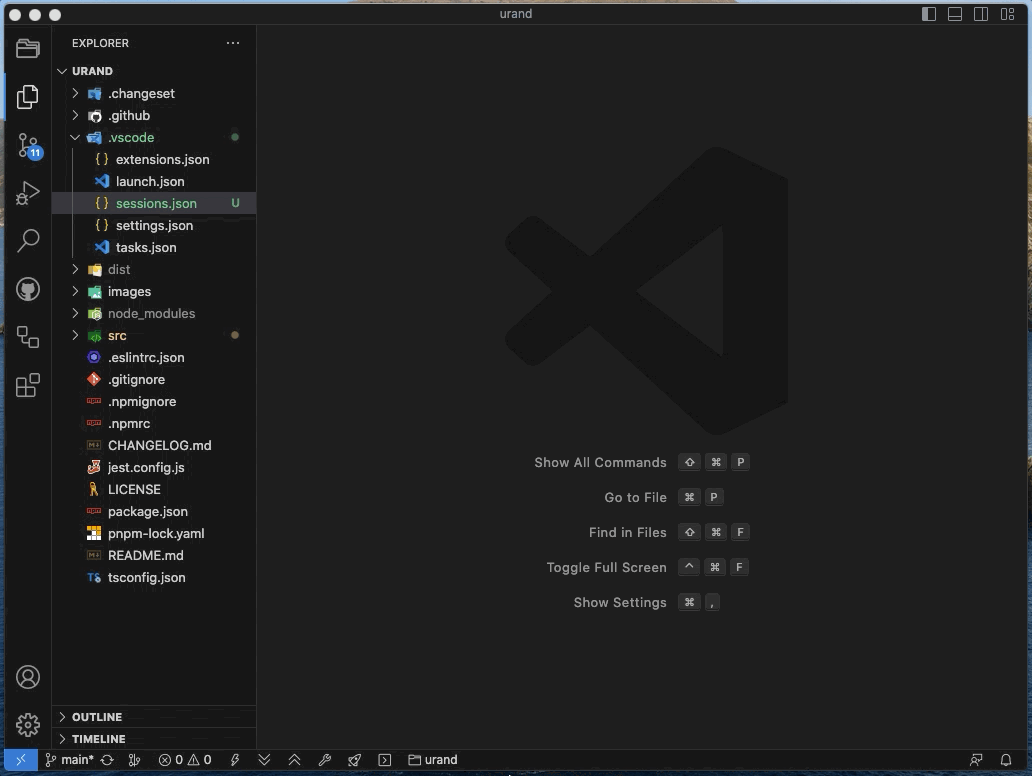Screen dimensions: 1032x776
Task: Collapse the .vscode folder
Action: [154, 138]
